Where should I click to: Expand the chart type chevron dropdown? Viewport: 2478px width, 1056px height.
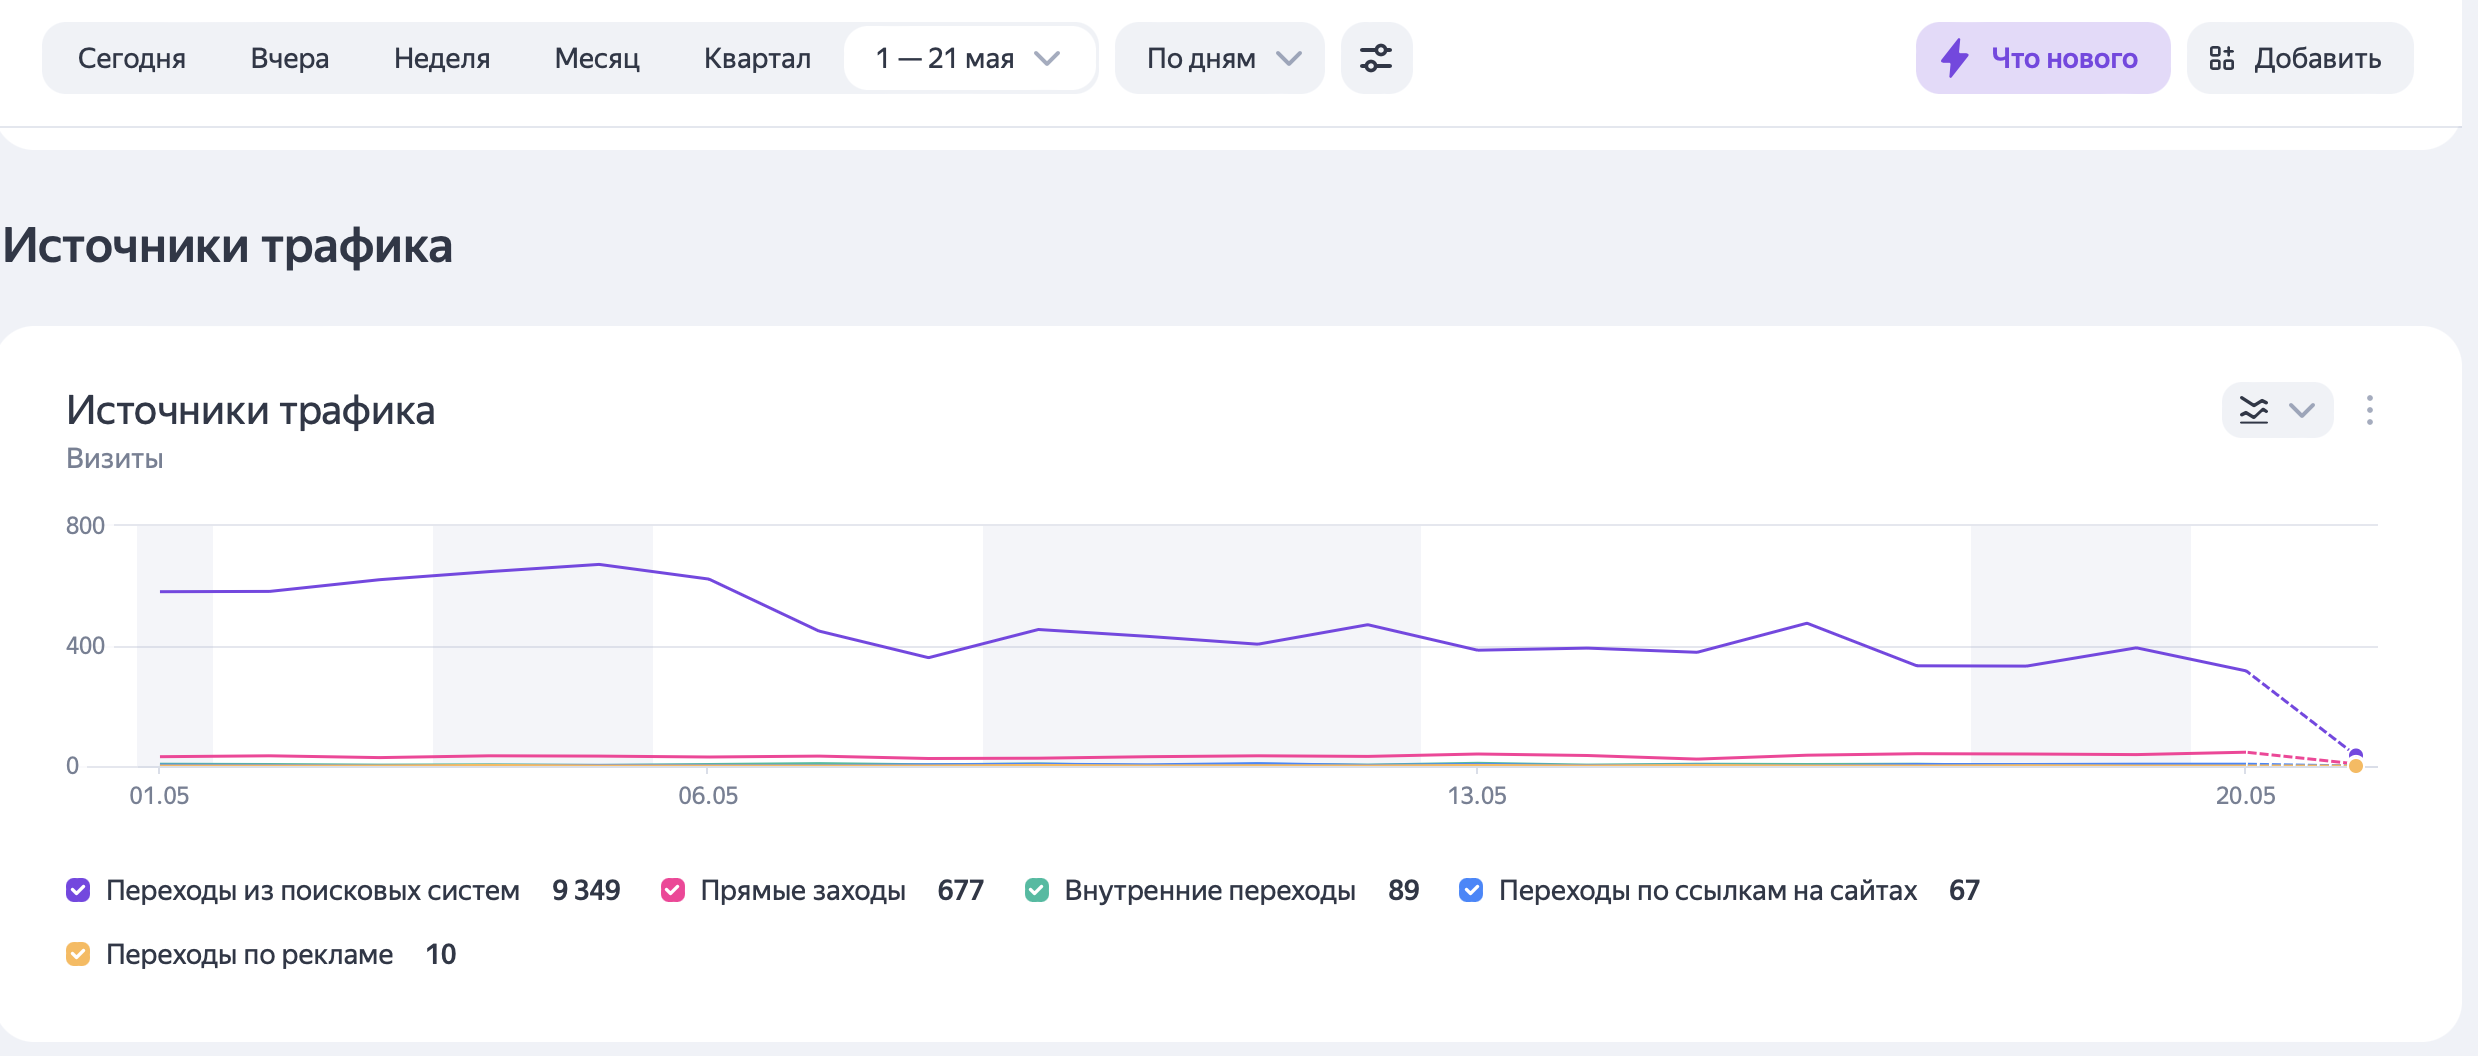pyautogui.click(x=2302, y=410)
